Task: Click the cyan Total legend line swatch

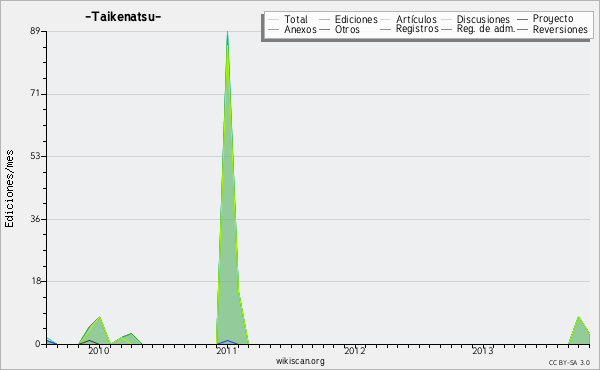Action: [x=274, y=20]
